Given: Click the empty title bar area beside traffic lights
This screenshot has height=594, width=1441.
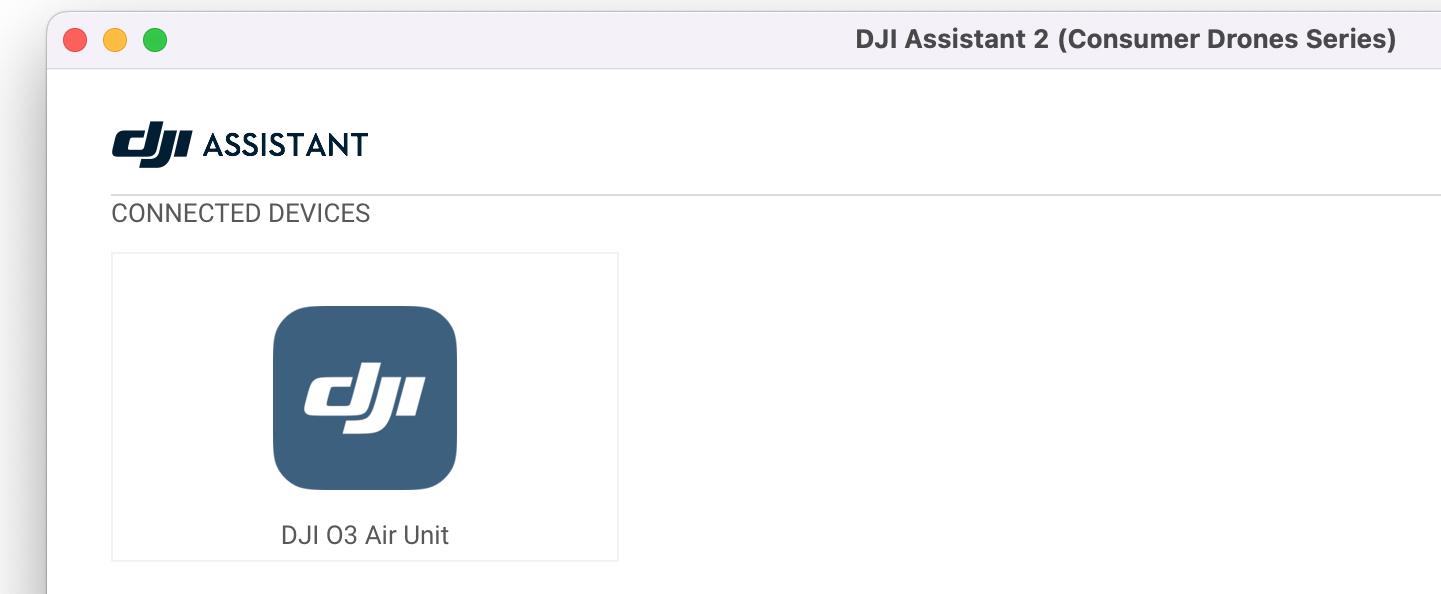Looking at the screenshot, I should tap(500, 40).
